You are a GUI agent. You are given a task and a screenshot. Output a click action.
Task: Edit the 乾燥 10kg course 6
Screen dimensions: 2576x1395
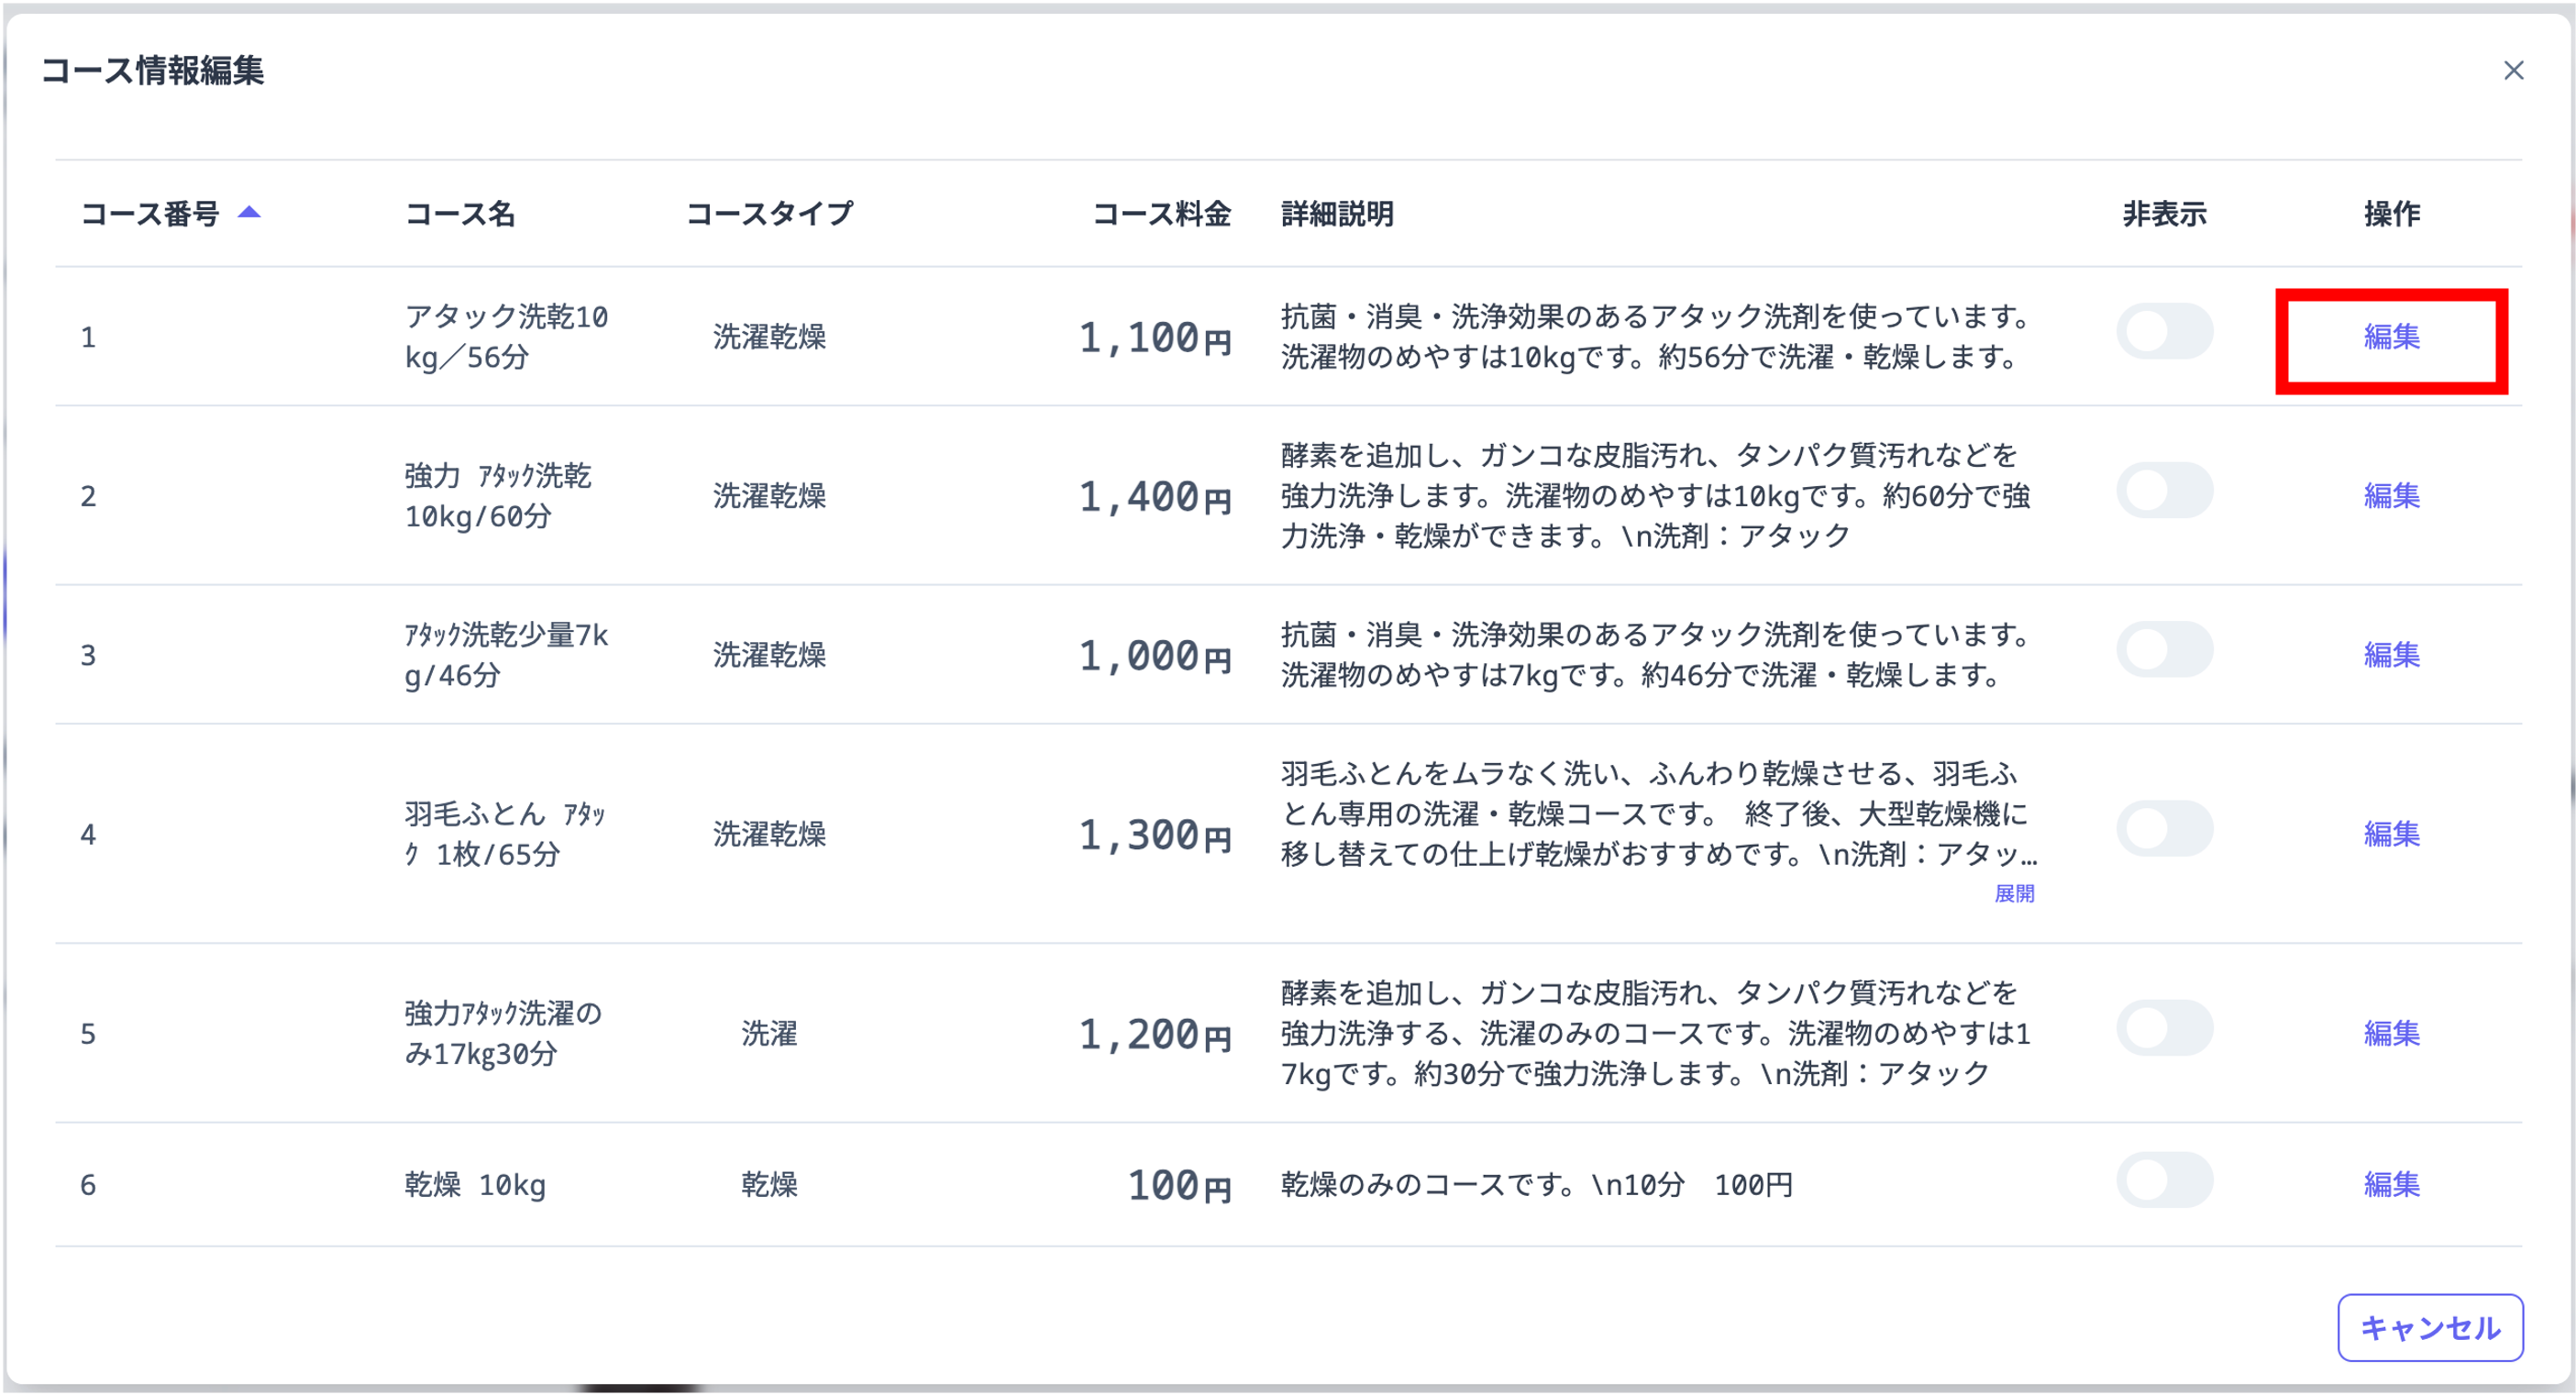(2391, 1185)
